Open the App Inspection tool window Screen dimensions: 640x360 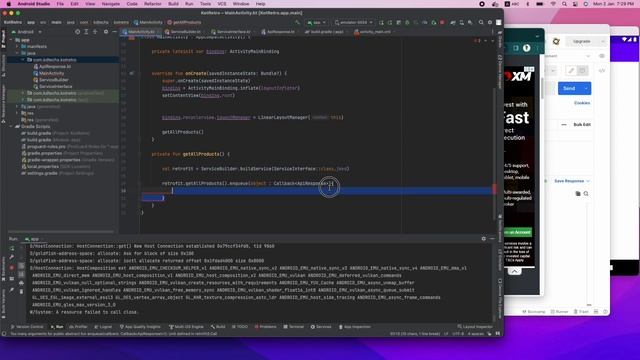(355, 327)
